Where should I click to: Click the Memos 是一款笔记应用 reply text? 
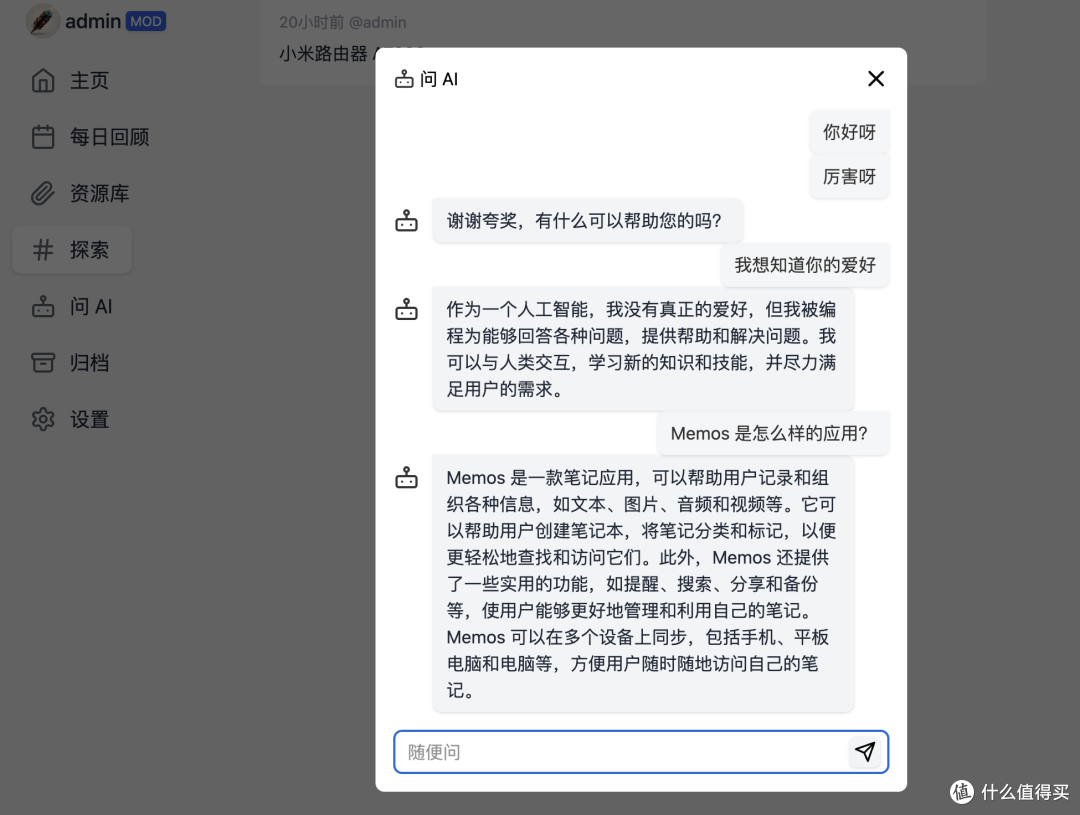(x=643, y=584)
